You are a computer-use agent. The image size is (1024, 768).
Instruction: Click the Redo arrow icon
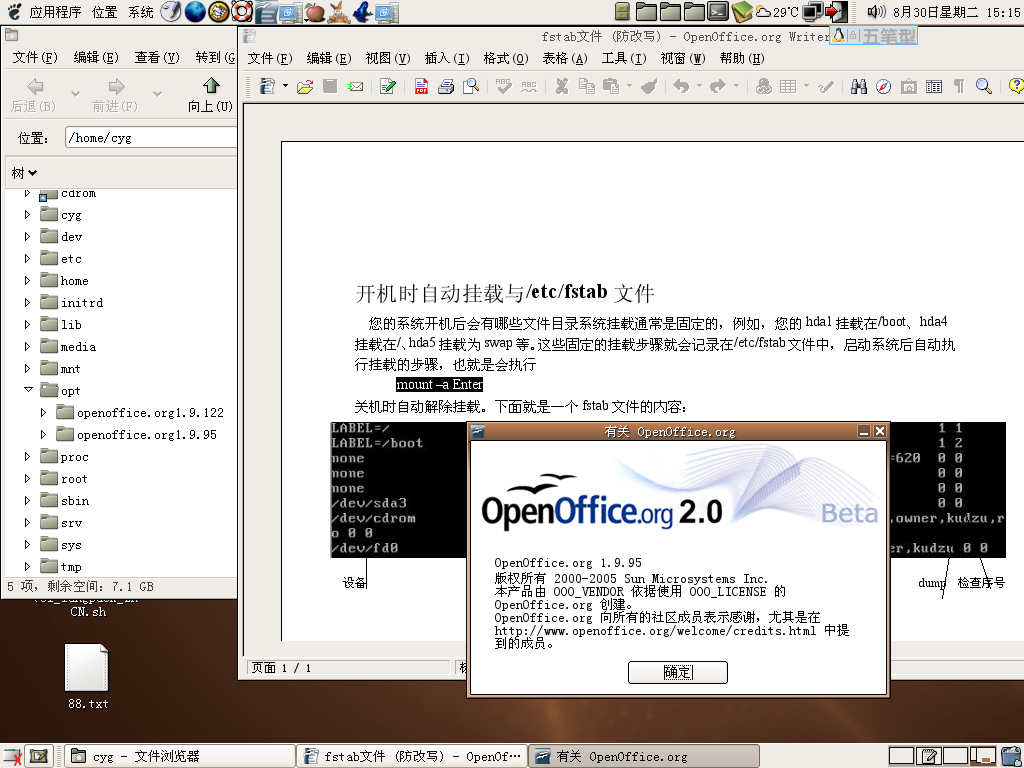pos(718,86)
